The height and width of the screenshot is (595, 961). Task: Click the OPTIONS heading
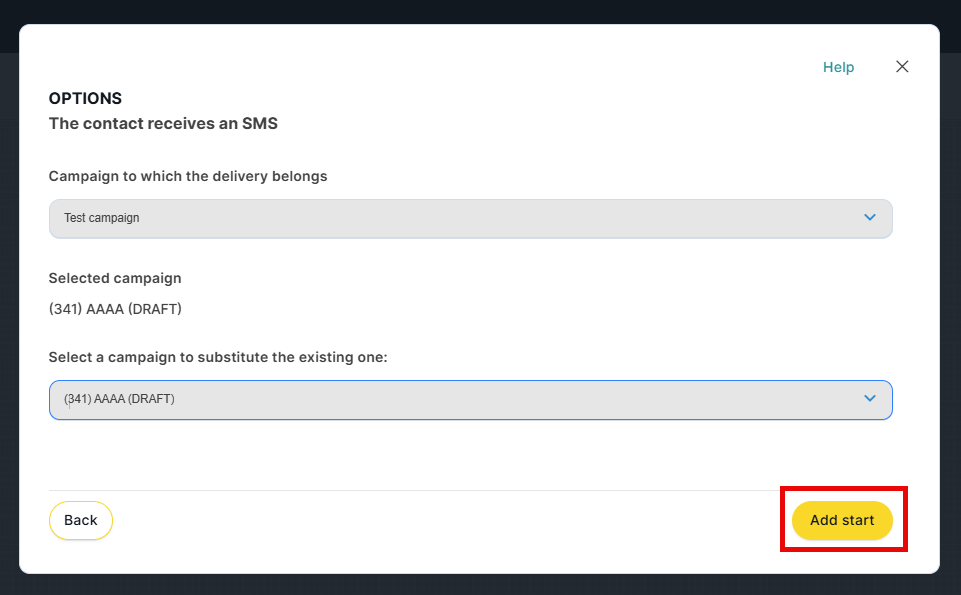(x=85, y=99)
